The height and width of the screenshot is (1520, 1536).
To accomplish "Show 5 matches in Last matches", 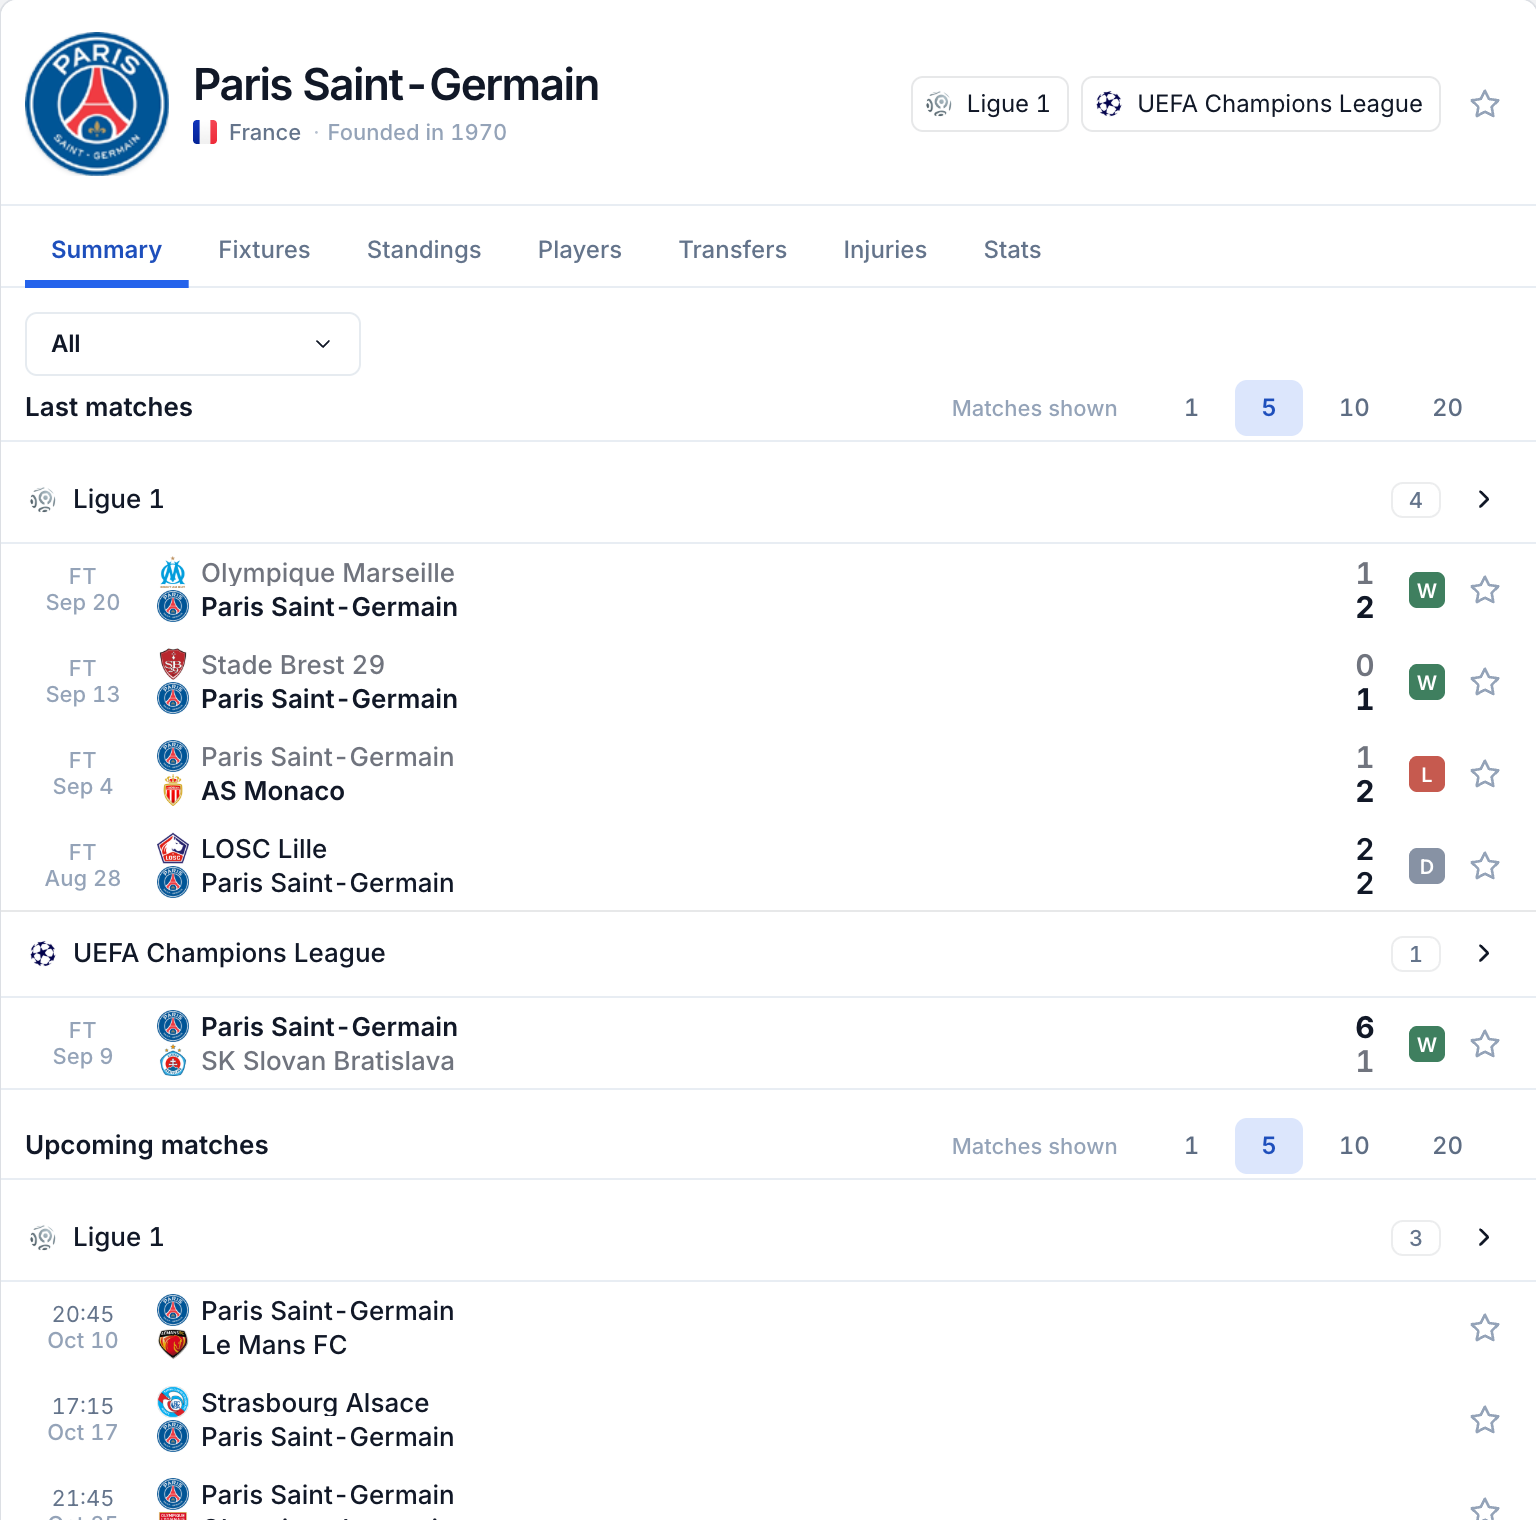I will (1269, 408).
